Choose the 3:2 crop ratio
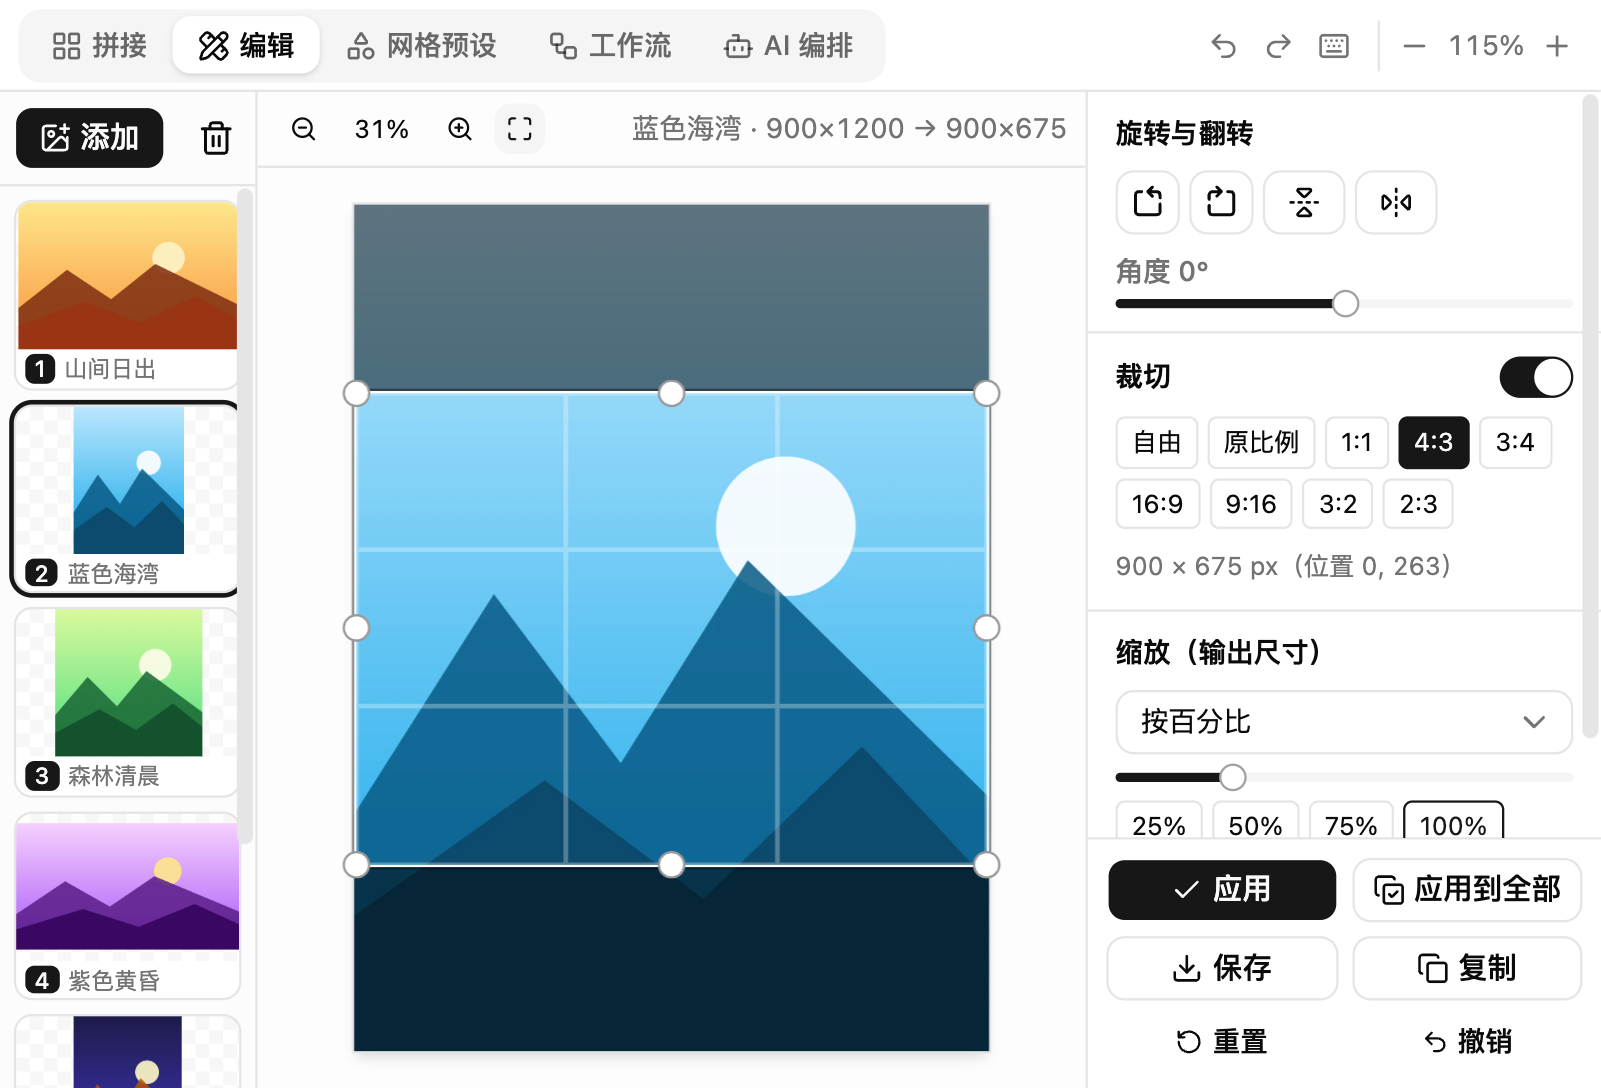 1338,504
